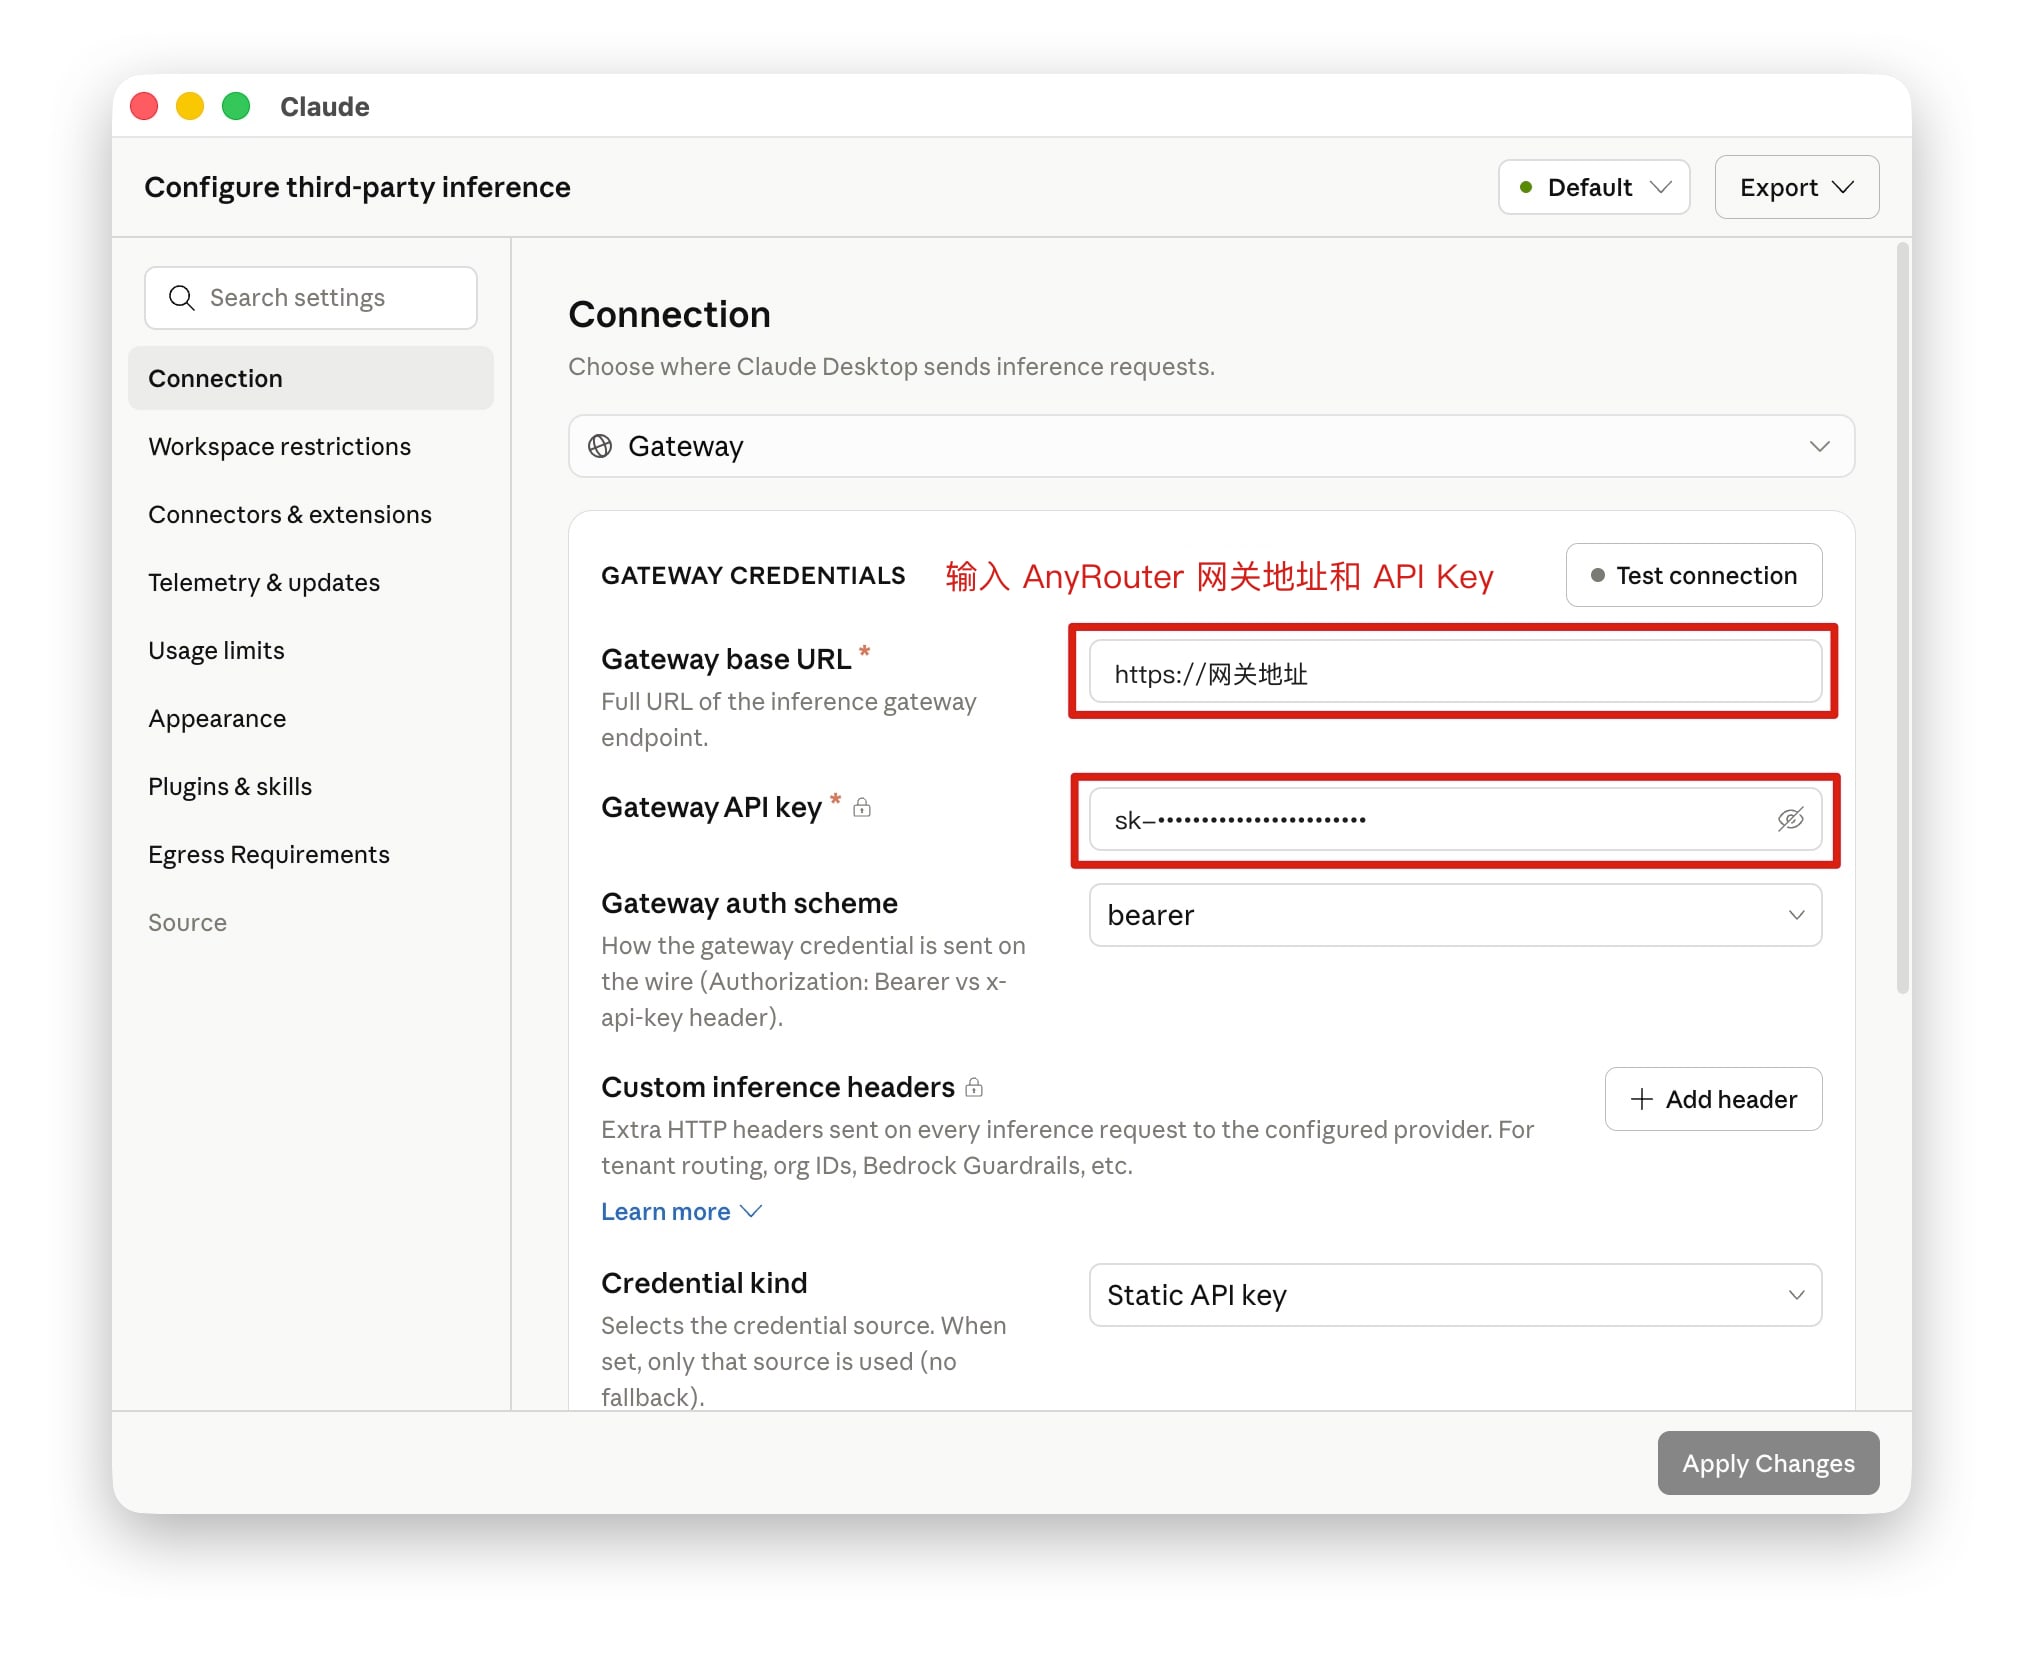This screenshot has width=2024, height=1664.
Task: Click the "GATEWAY CREDENTIALS" heading
Action: (753, 575)
